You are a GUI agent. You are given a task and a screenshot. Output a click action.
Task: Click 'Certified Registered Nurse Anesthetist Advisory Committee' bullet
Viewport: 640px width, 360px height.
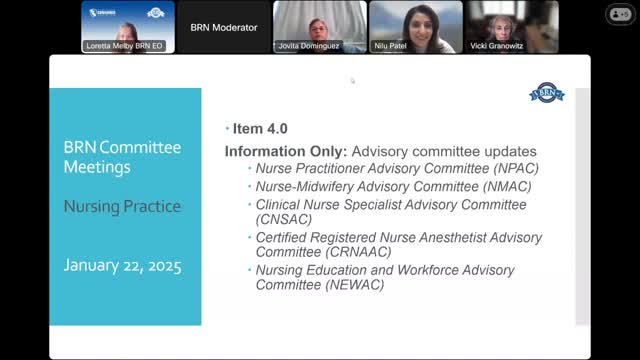pos(399,244)
